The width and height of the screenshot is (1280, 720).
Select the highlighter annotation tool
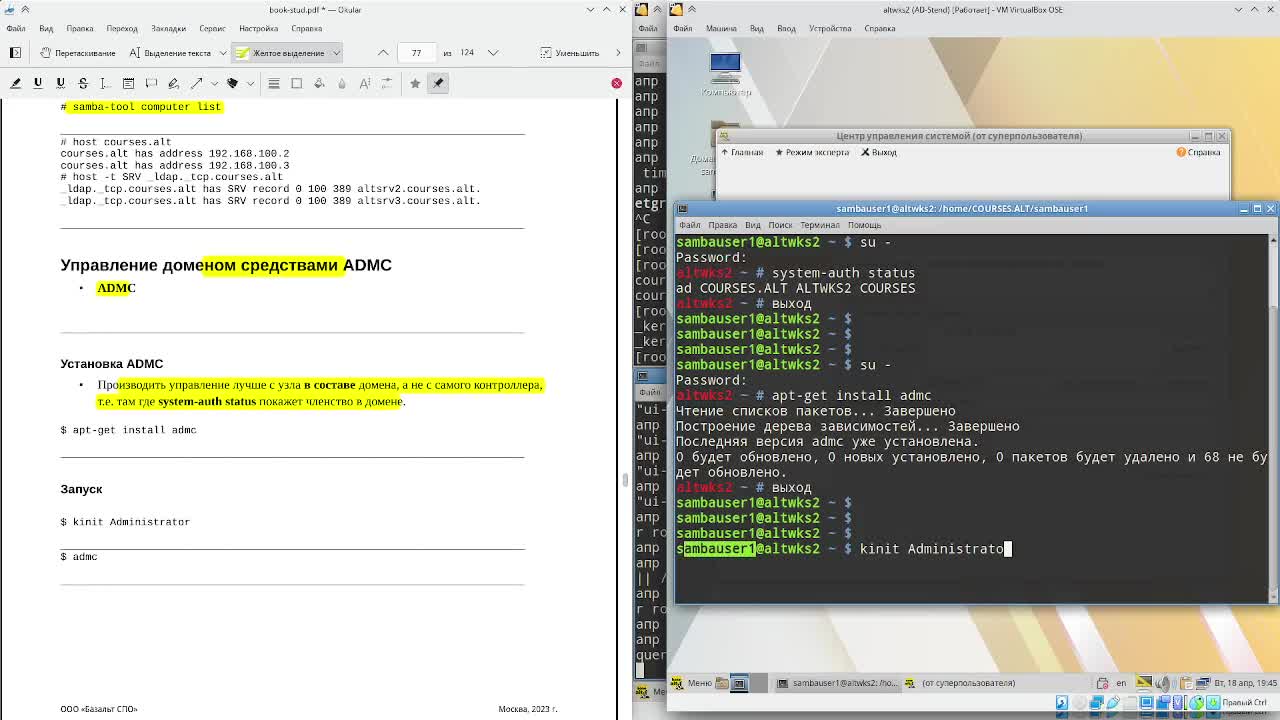15,83
